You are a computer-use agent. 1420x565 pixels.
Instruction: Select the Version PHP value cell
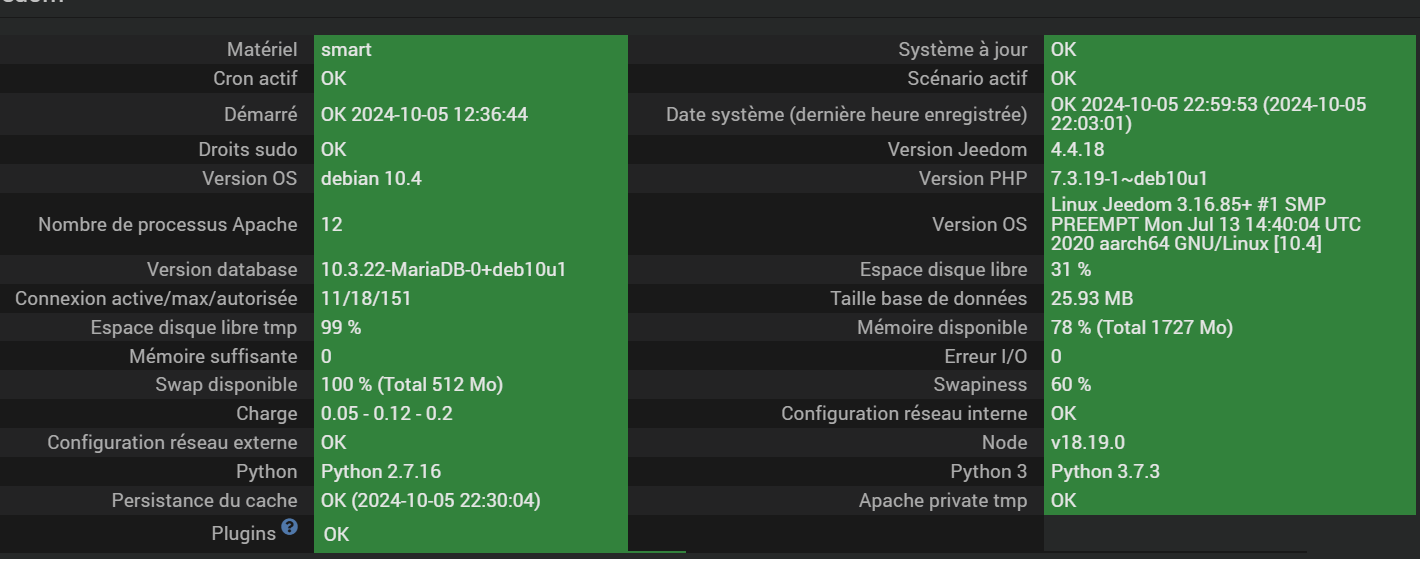coord(1230,179)
